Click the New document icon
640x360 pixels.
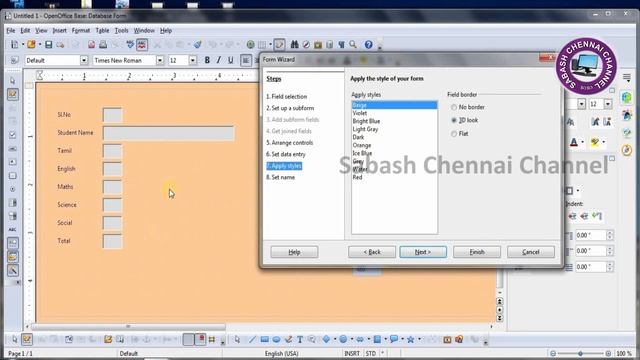tap(15, 44)
